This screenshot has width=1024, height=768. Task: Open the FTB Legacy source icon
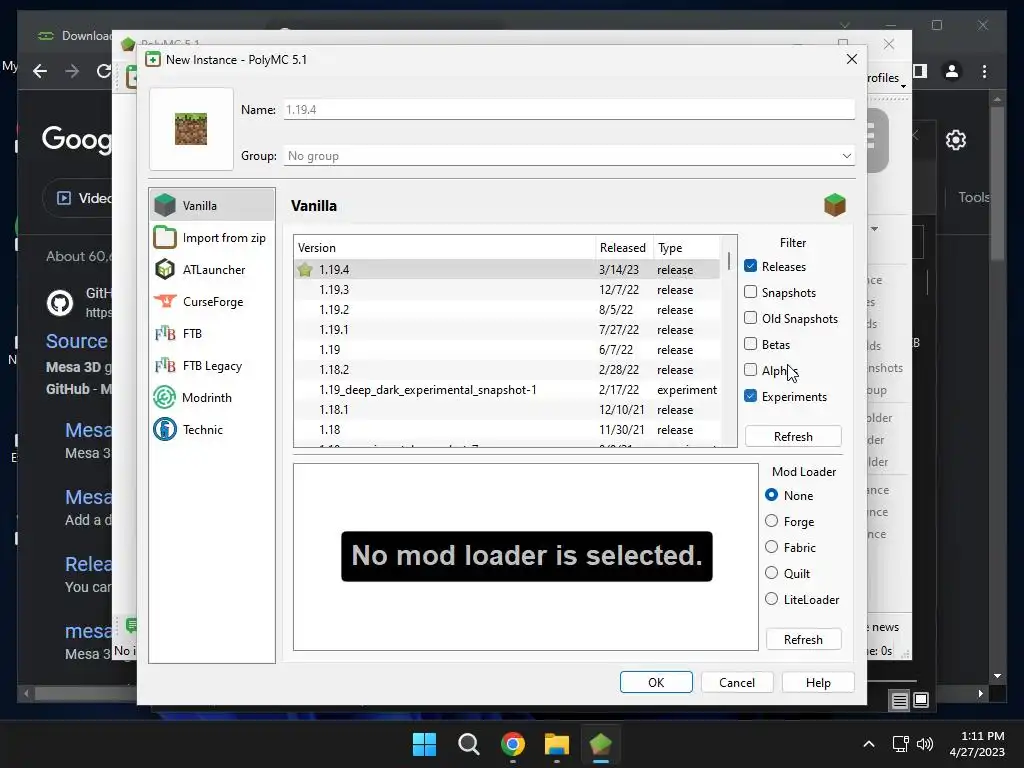point(165,366)
